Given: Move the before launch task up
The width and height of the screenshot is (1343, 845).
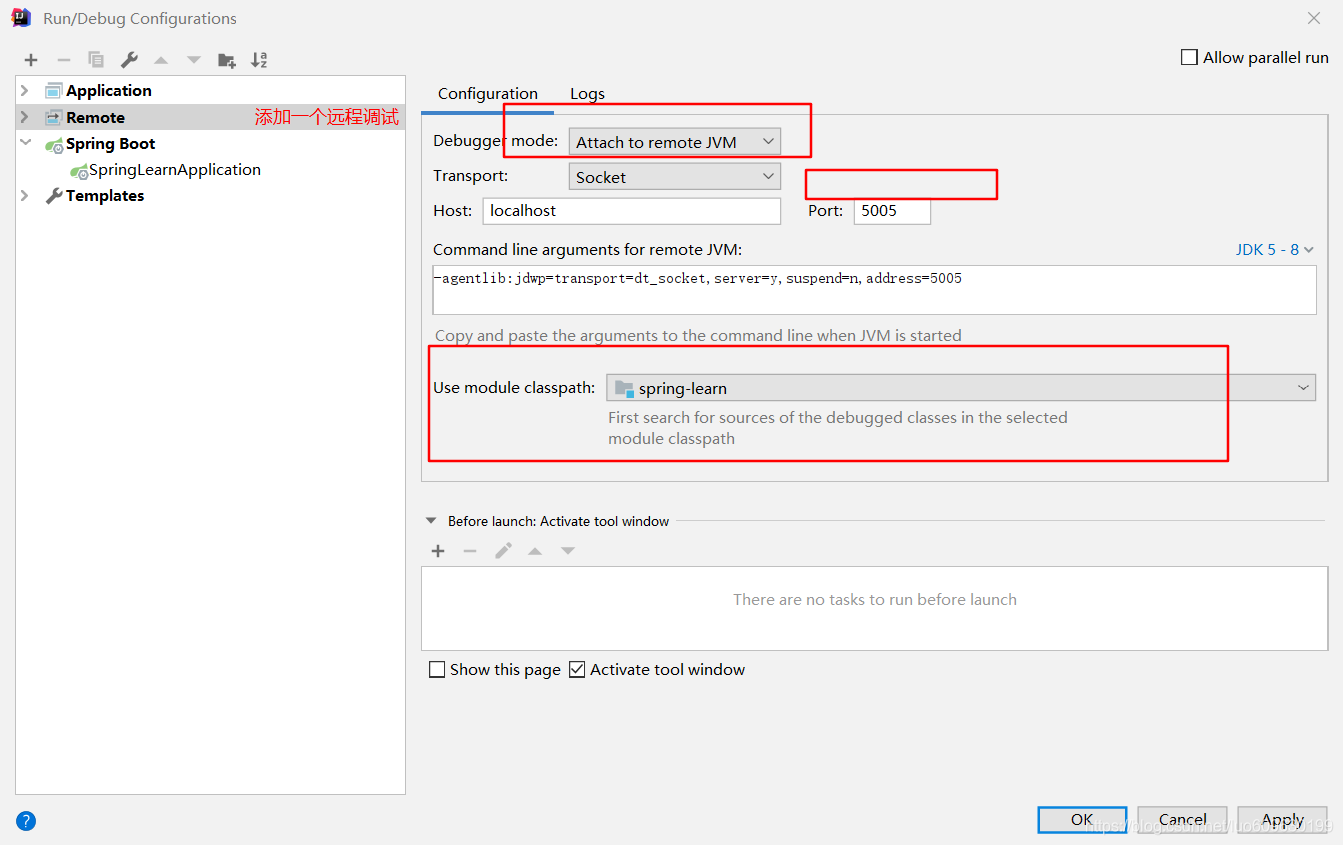Looking at the screenshot, I should (535, 551).
